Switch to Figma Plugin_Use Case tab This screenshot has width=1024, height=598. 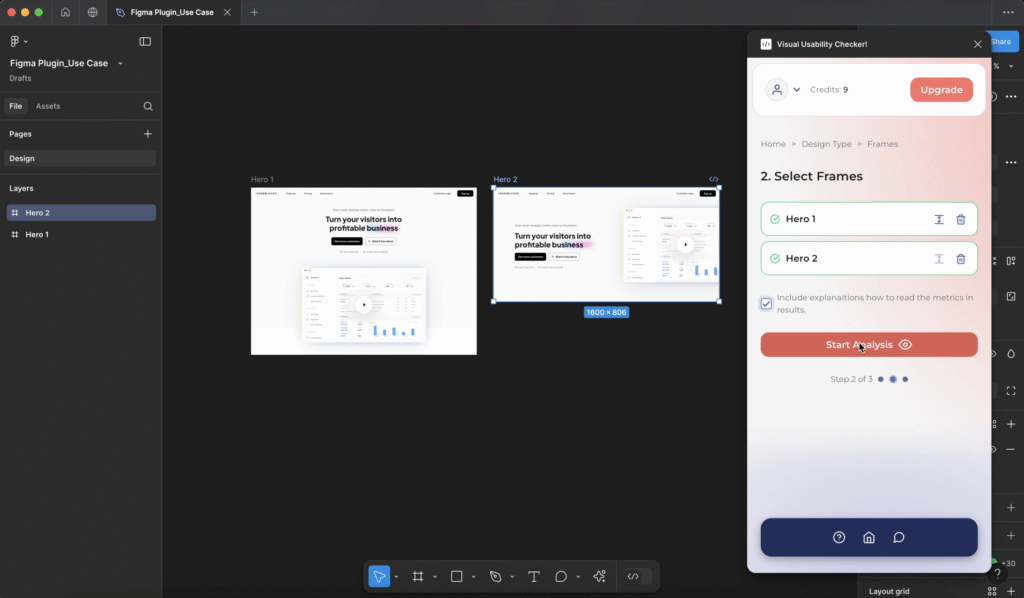(172, 12)
